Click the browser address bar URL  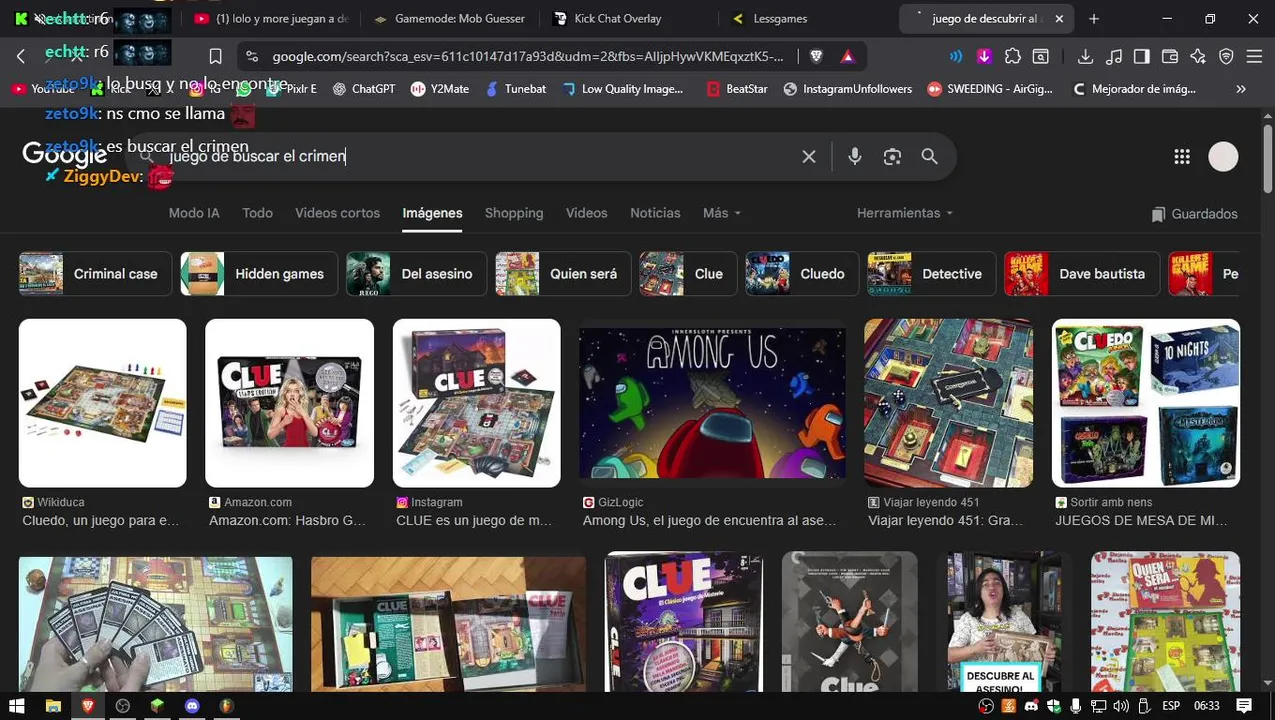527,57
